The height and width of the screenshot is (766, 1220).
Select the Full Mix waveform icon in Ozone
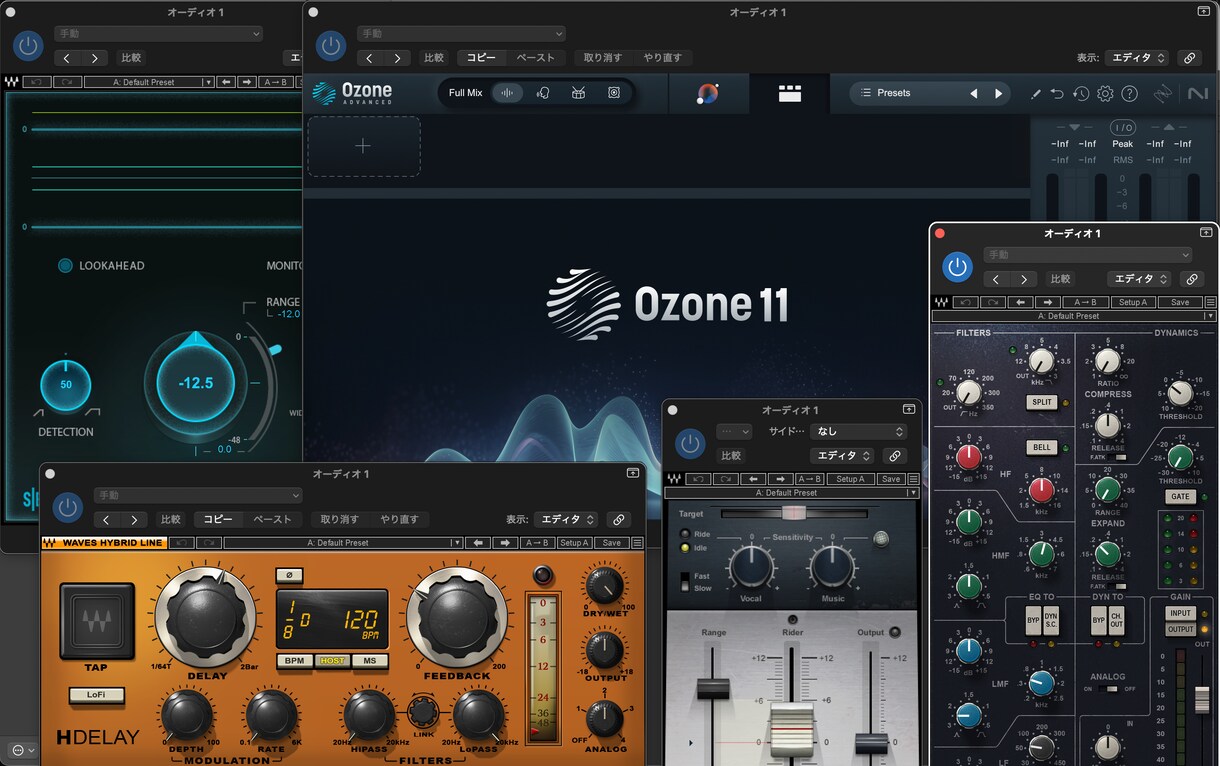click(508, 93)
